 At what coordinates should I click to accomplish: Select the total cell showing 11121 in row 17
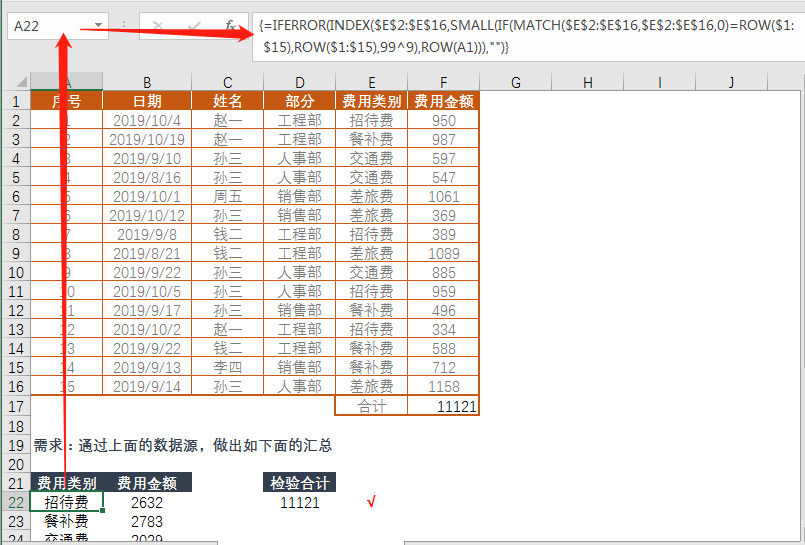click(443, 406)
